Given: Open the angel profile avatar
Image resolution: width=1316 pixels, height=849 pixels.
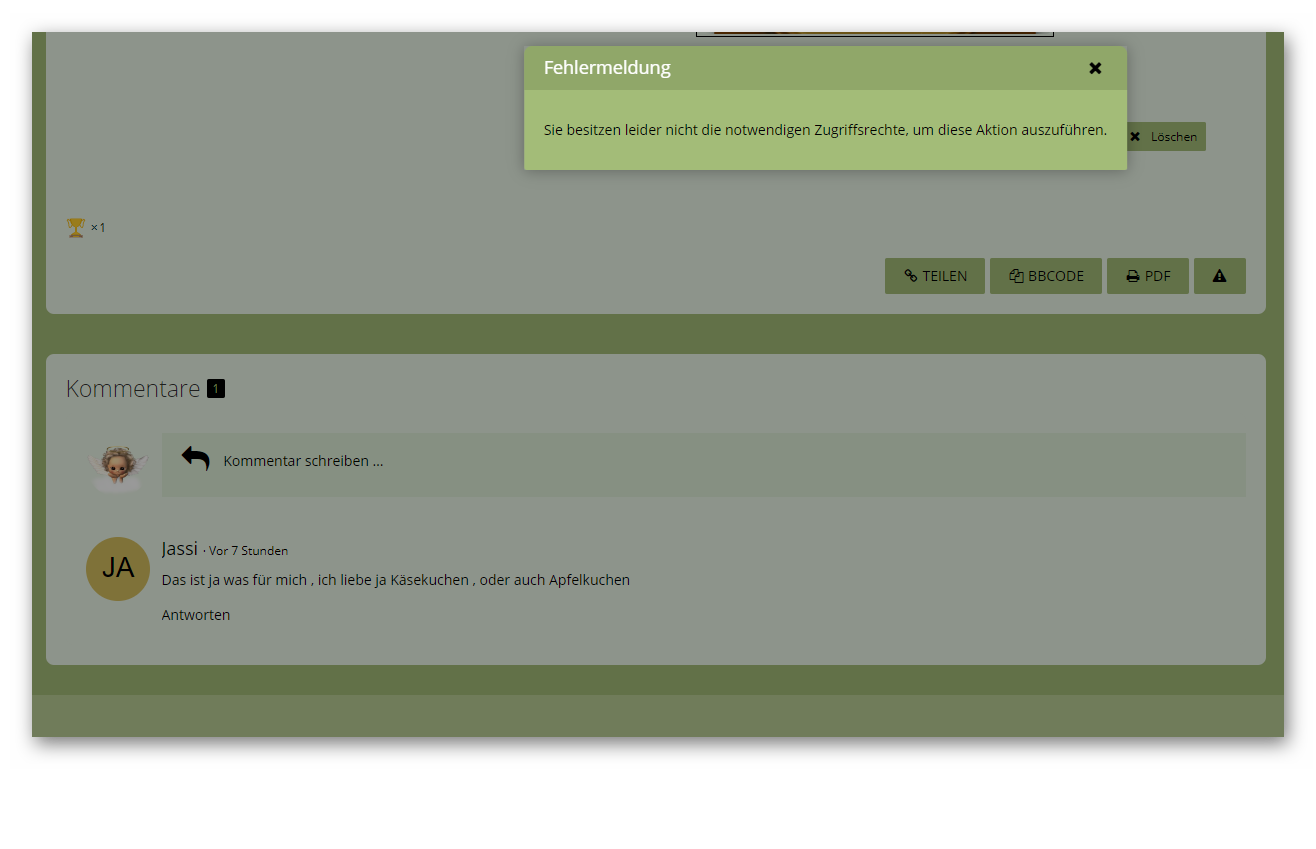Looking at the screenshot, I should [118, 466].
